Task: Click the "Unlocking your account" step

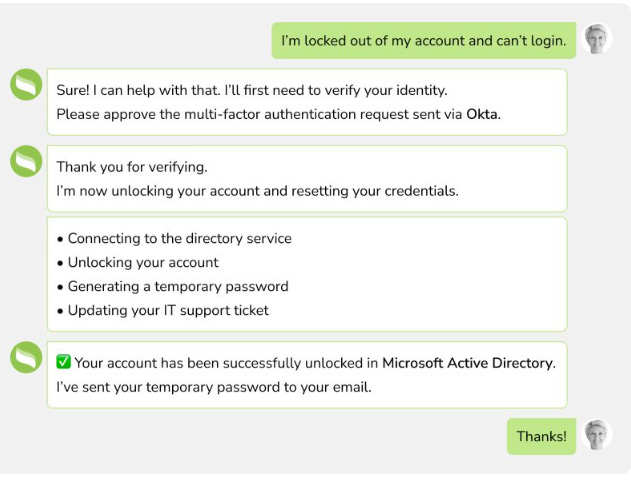Action: point(143,263)
